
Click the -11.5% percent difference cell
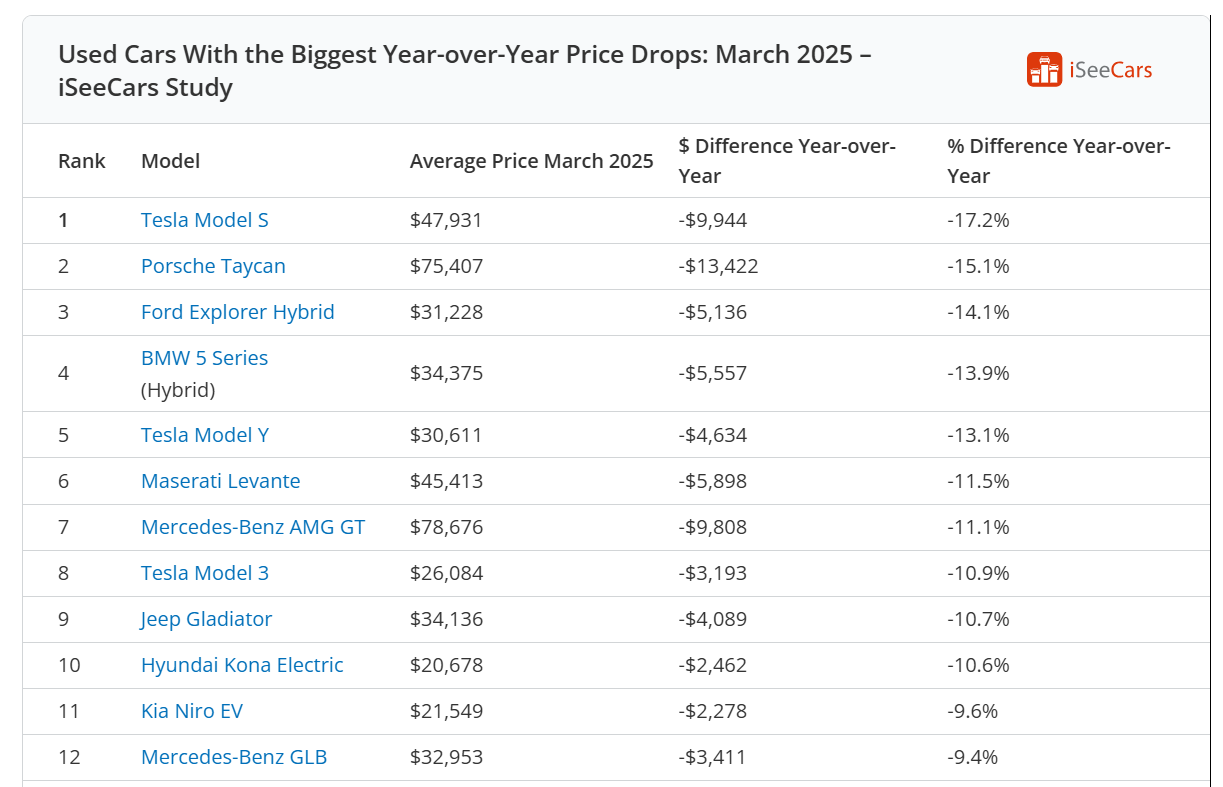tap(978, 481)
